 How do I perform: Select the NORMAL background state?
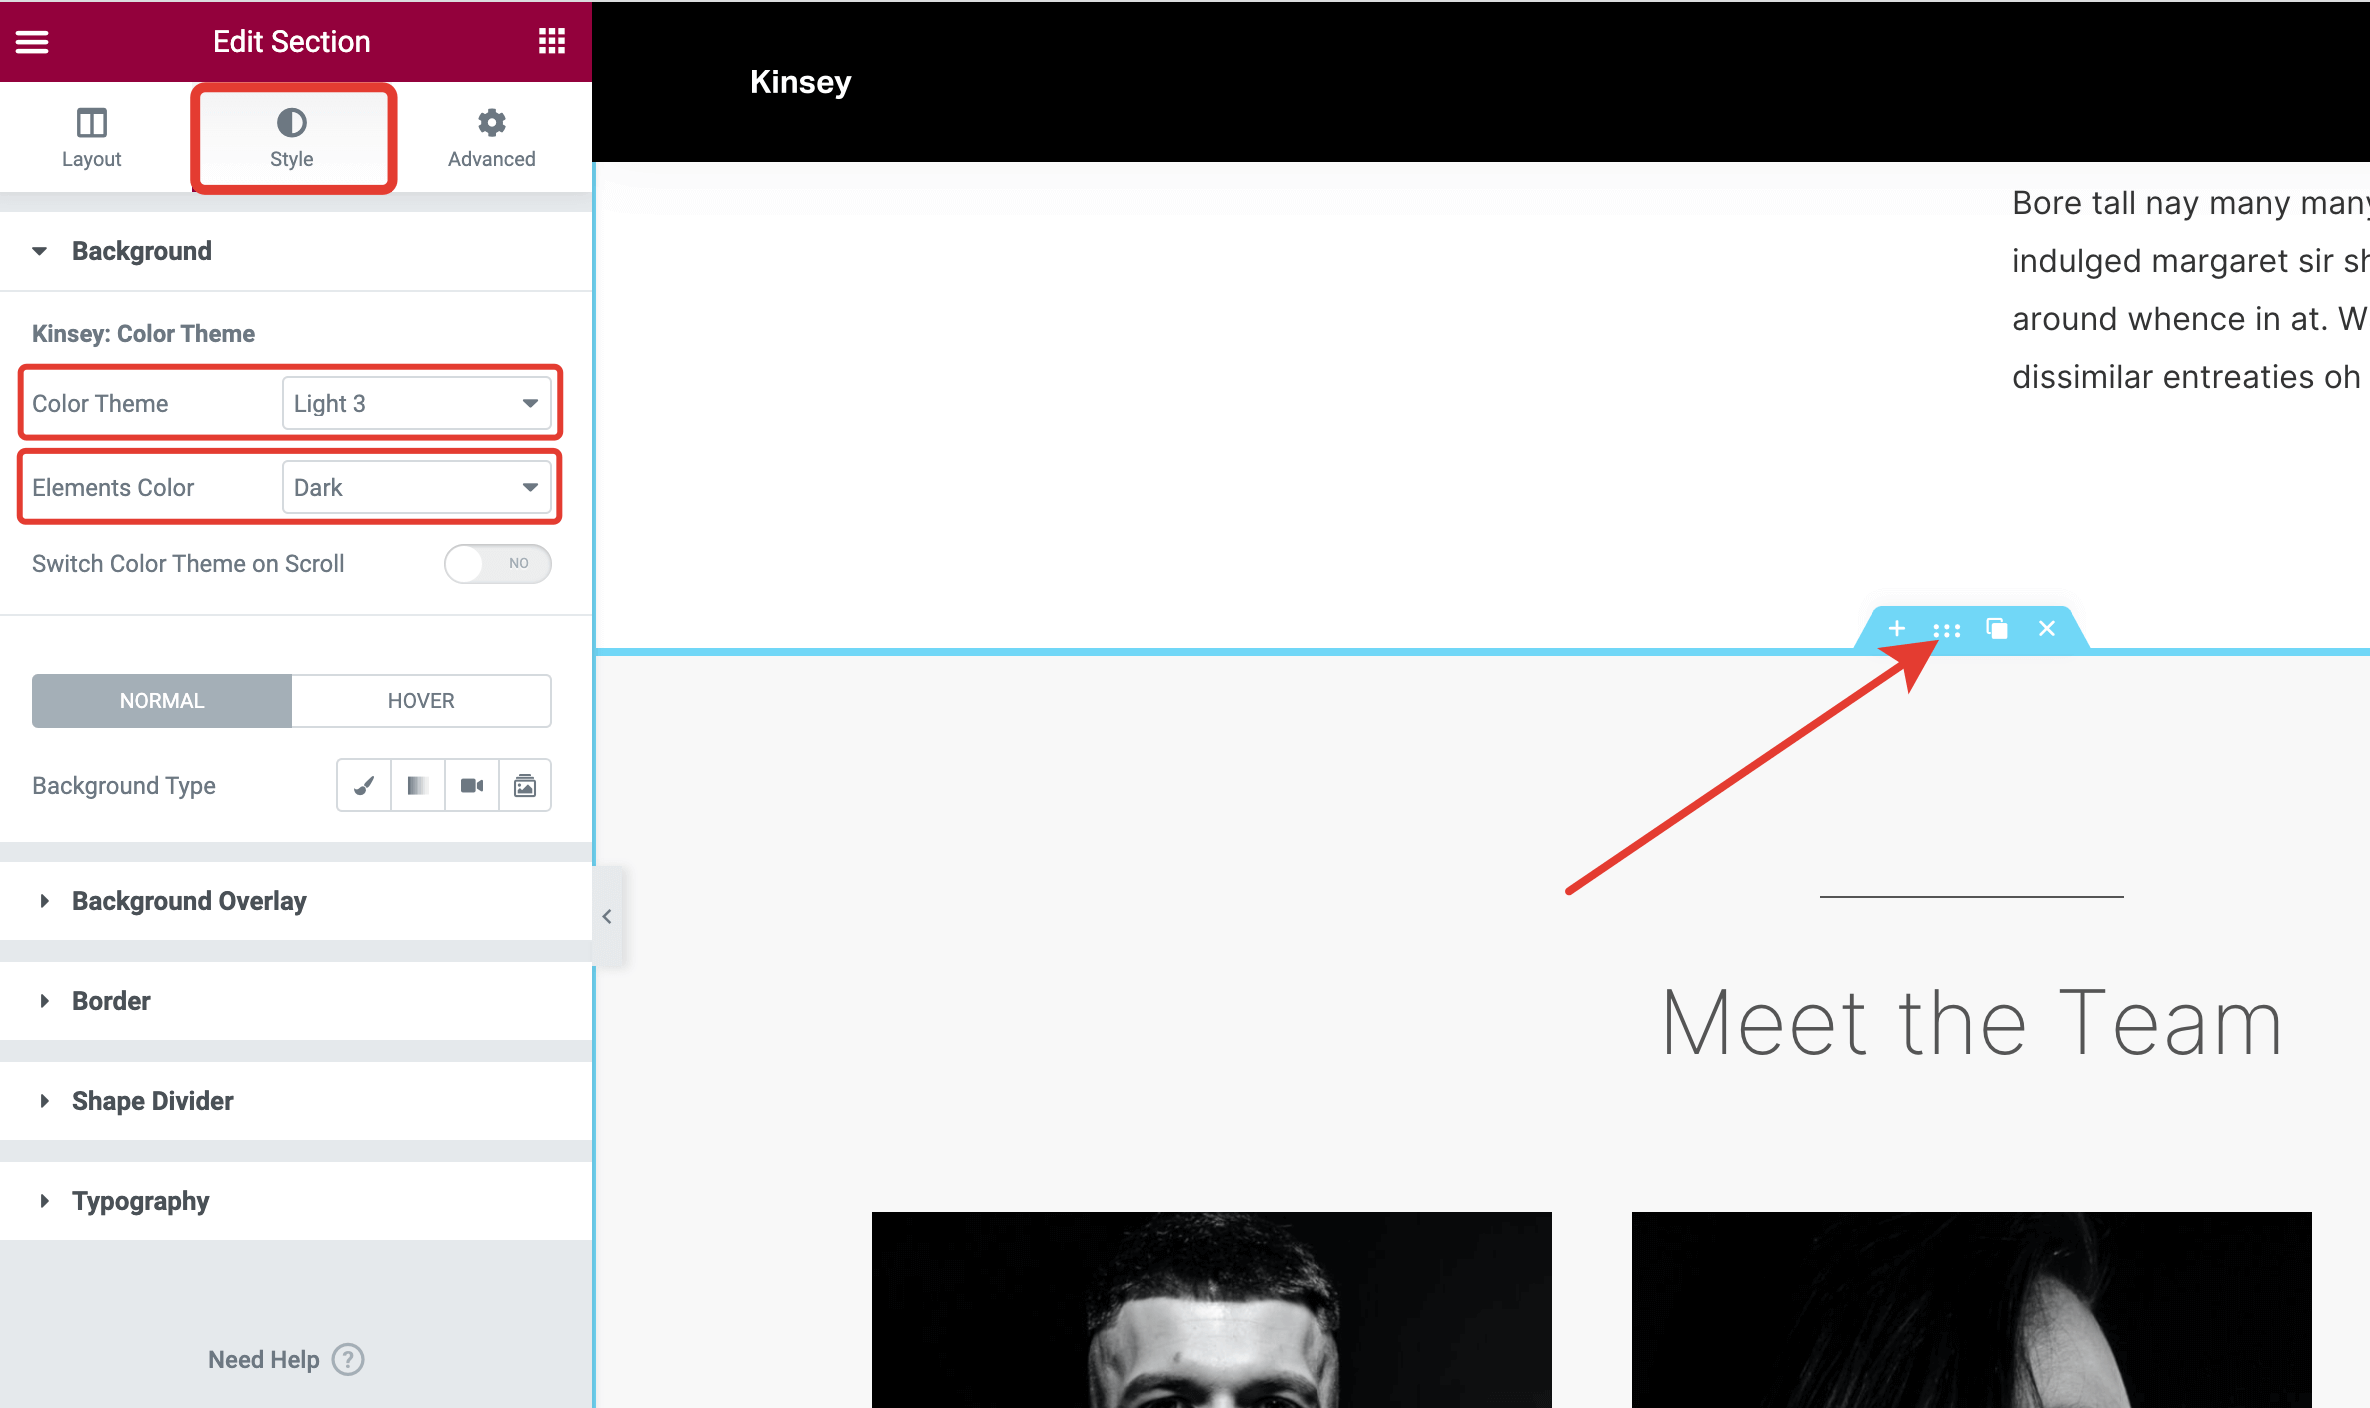(x=161, y=701)
